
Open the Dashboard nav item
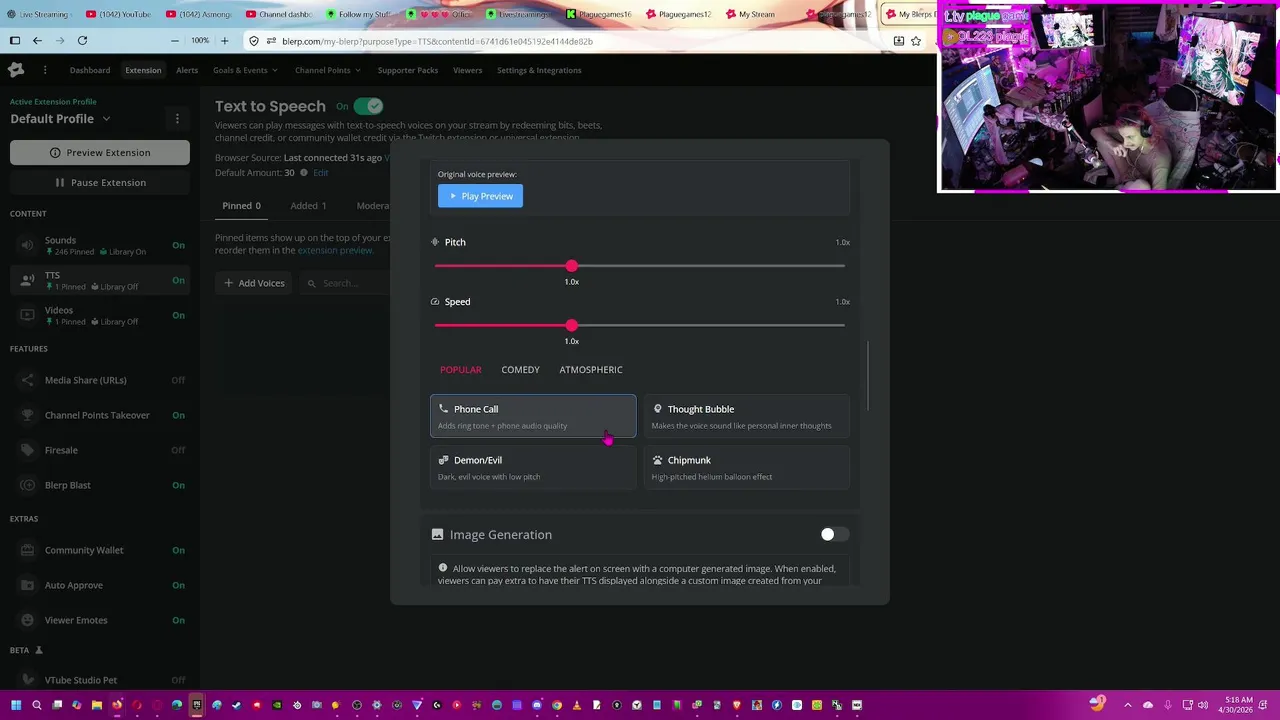(90, 70)
